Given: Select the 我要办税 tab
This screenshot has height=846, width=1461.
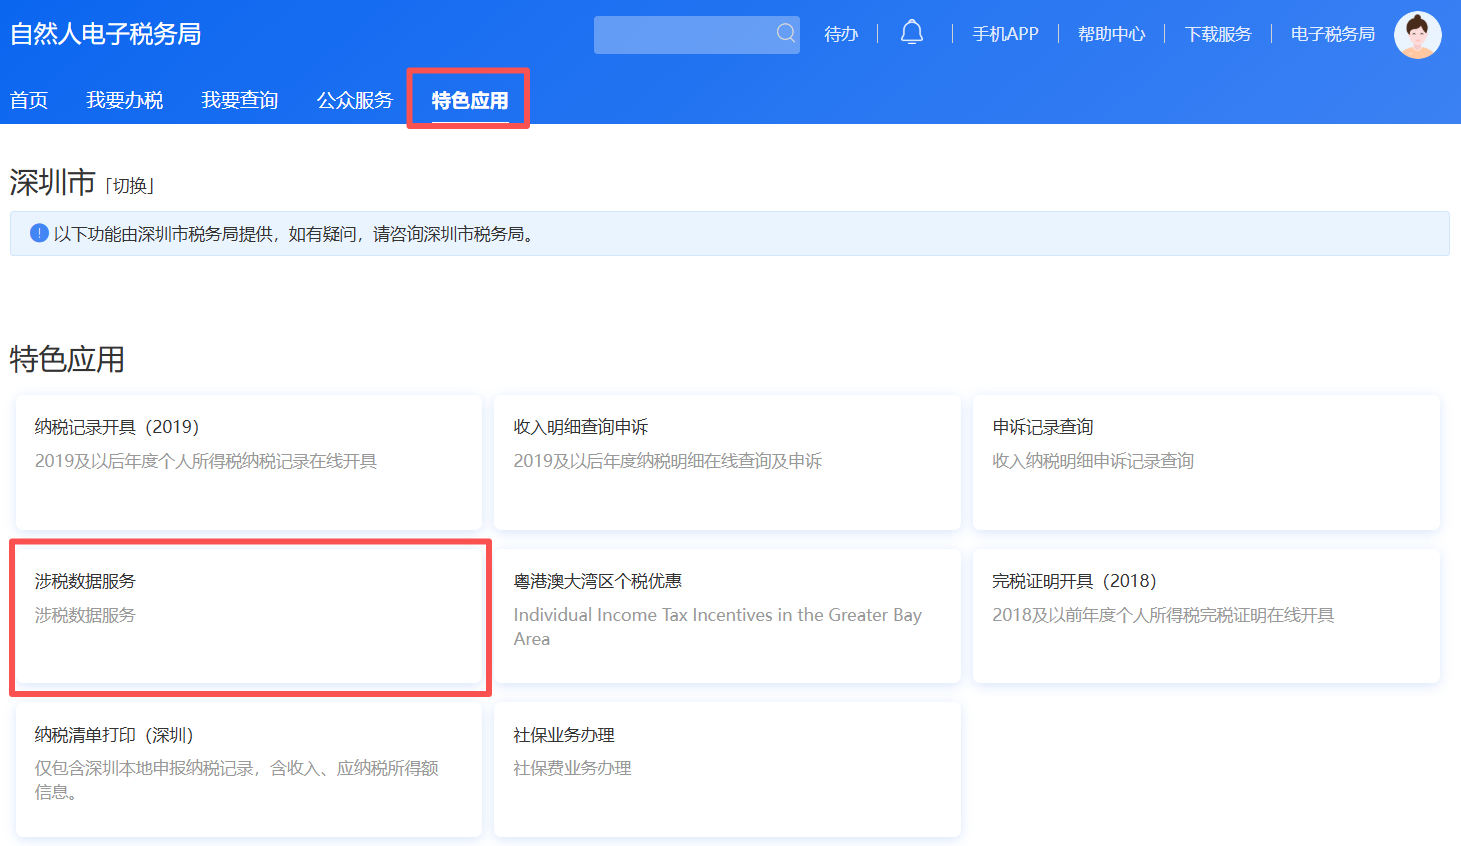Looking at the screenshot, I should (x=124, y=100).
